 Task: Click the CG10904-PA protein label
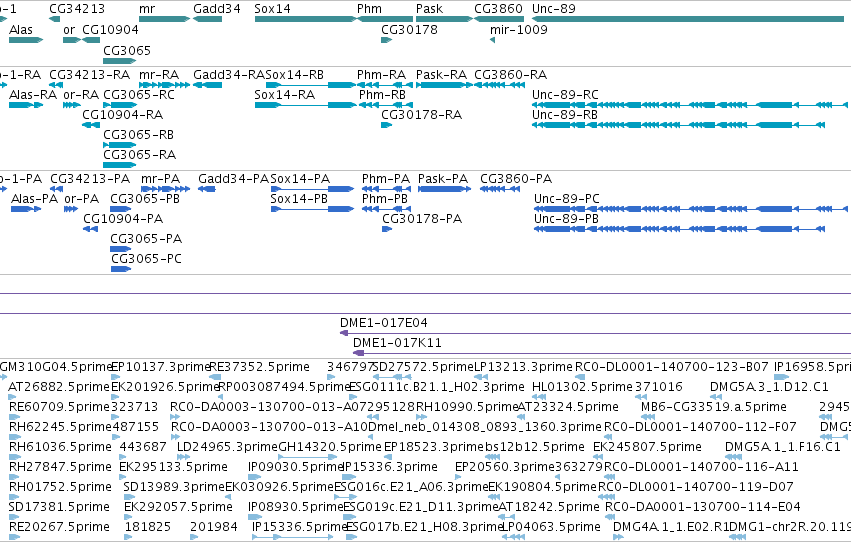(x=123, y=219)
